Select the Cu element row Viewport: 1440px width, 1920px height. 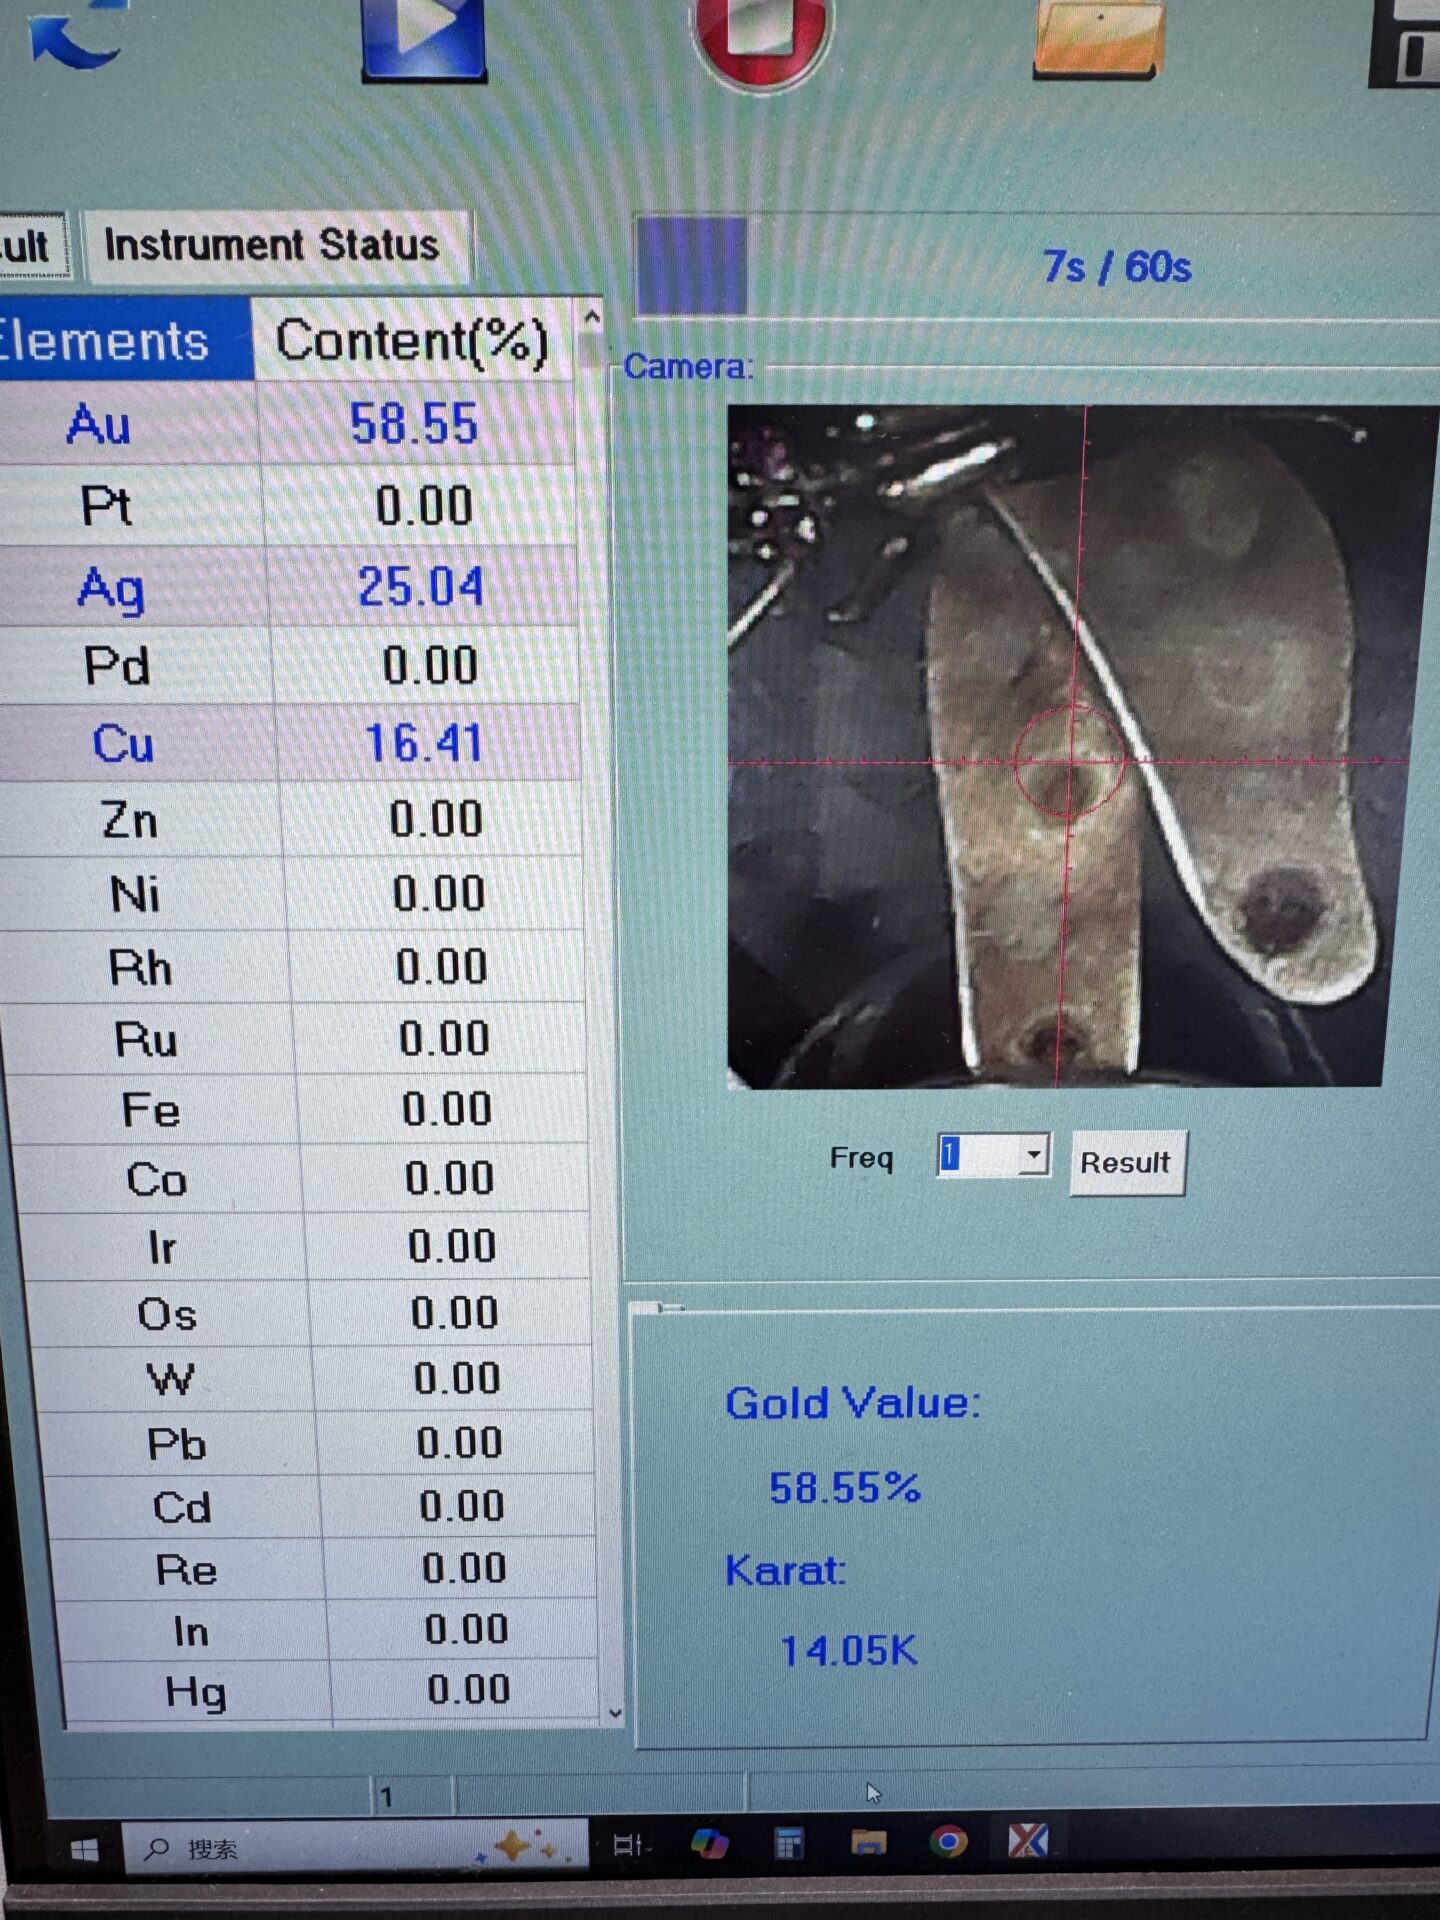pos(292,744)
